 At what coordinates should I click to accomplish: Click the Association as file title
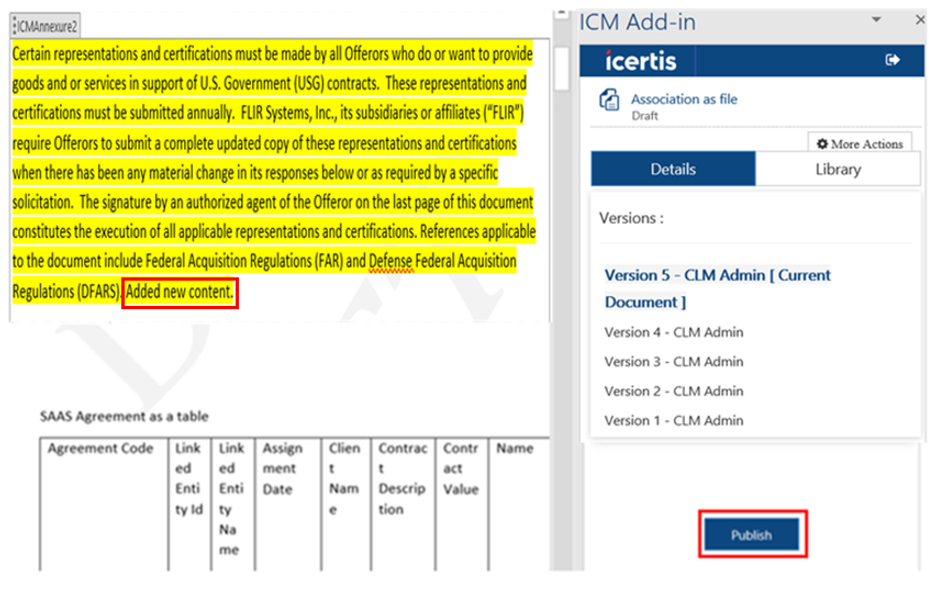tap(683, 99)
